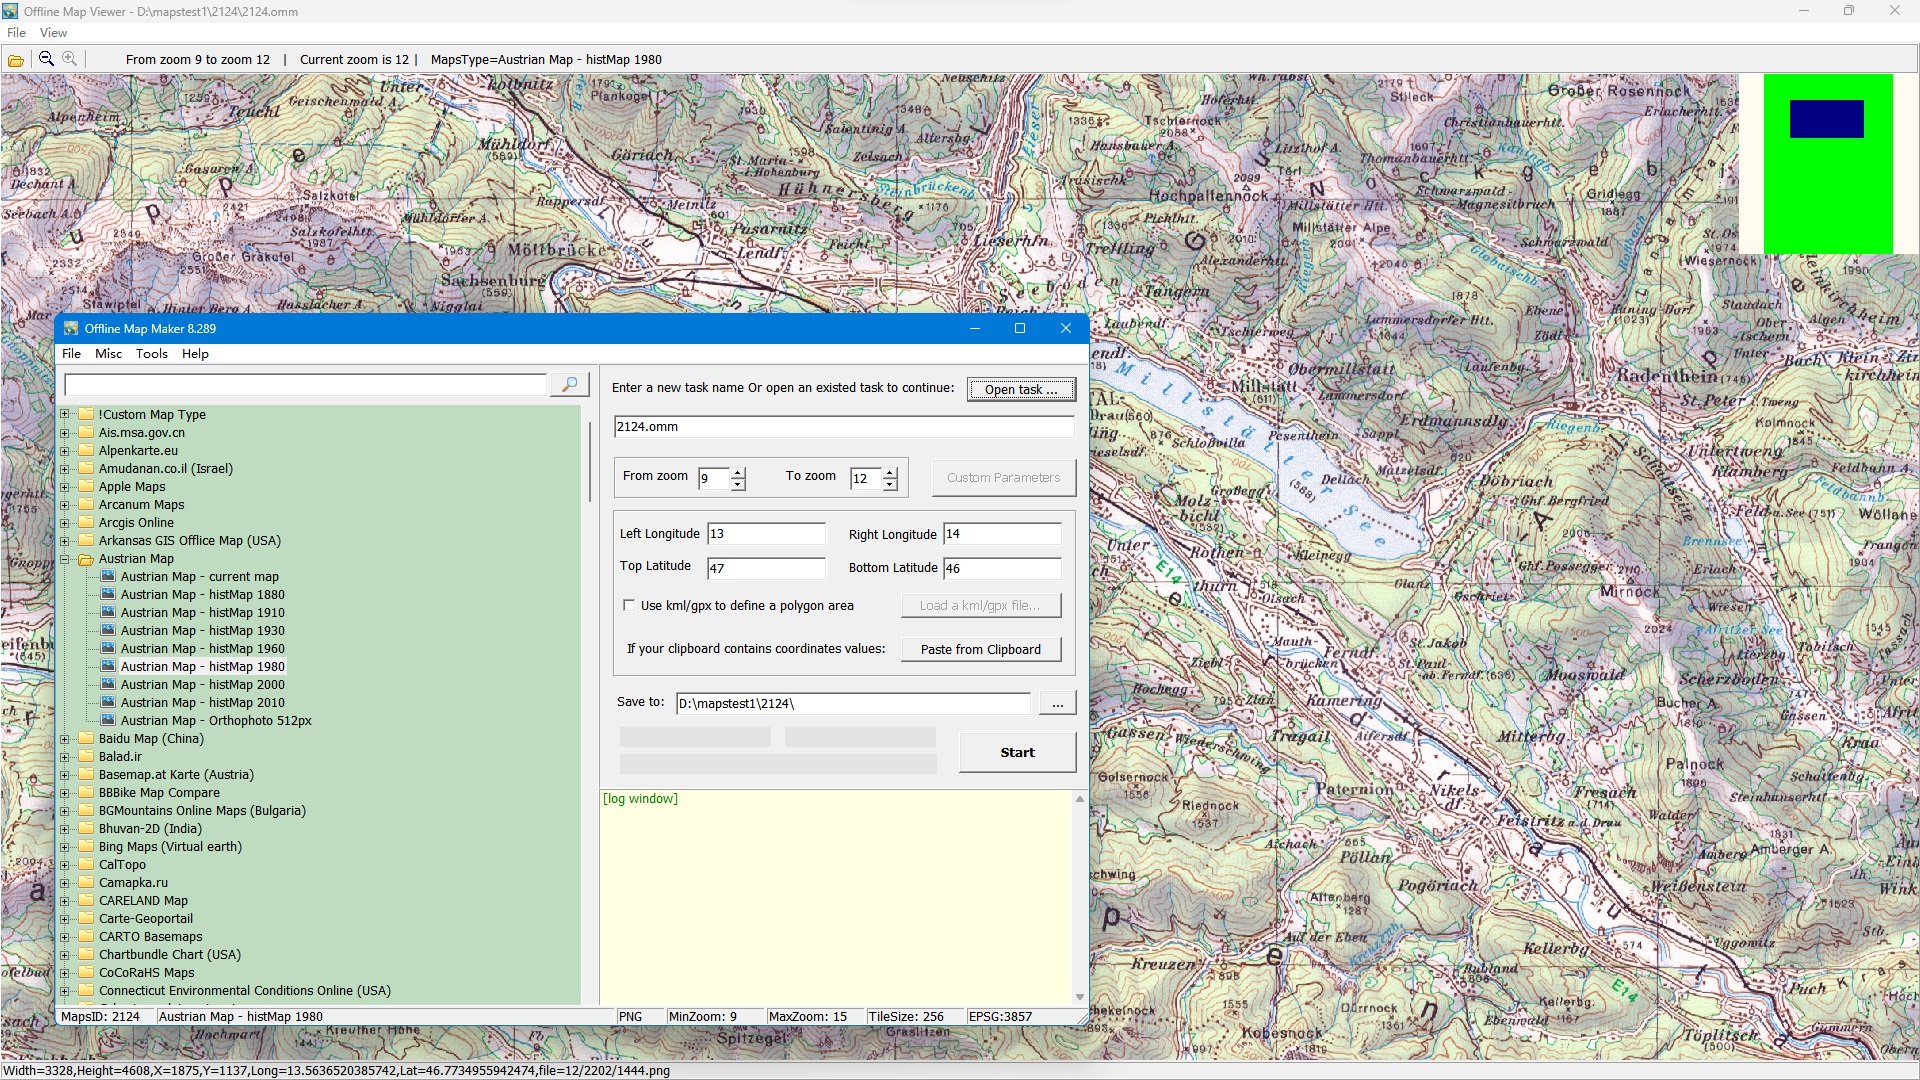The width and height of the screenshot is (1920, 1080).
Task: Open File menu in Offline Map Viewer
Action: coord(16,33)
